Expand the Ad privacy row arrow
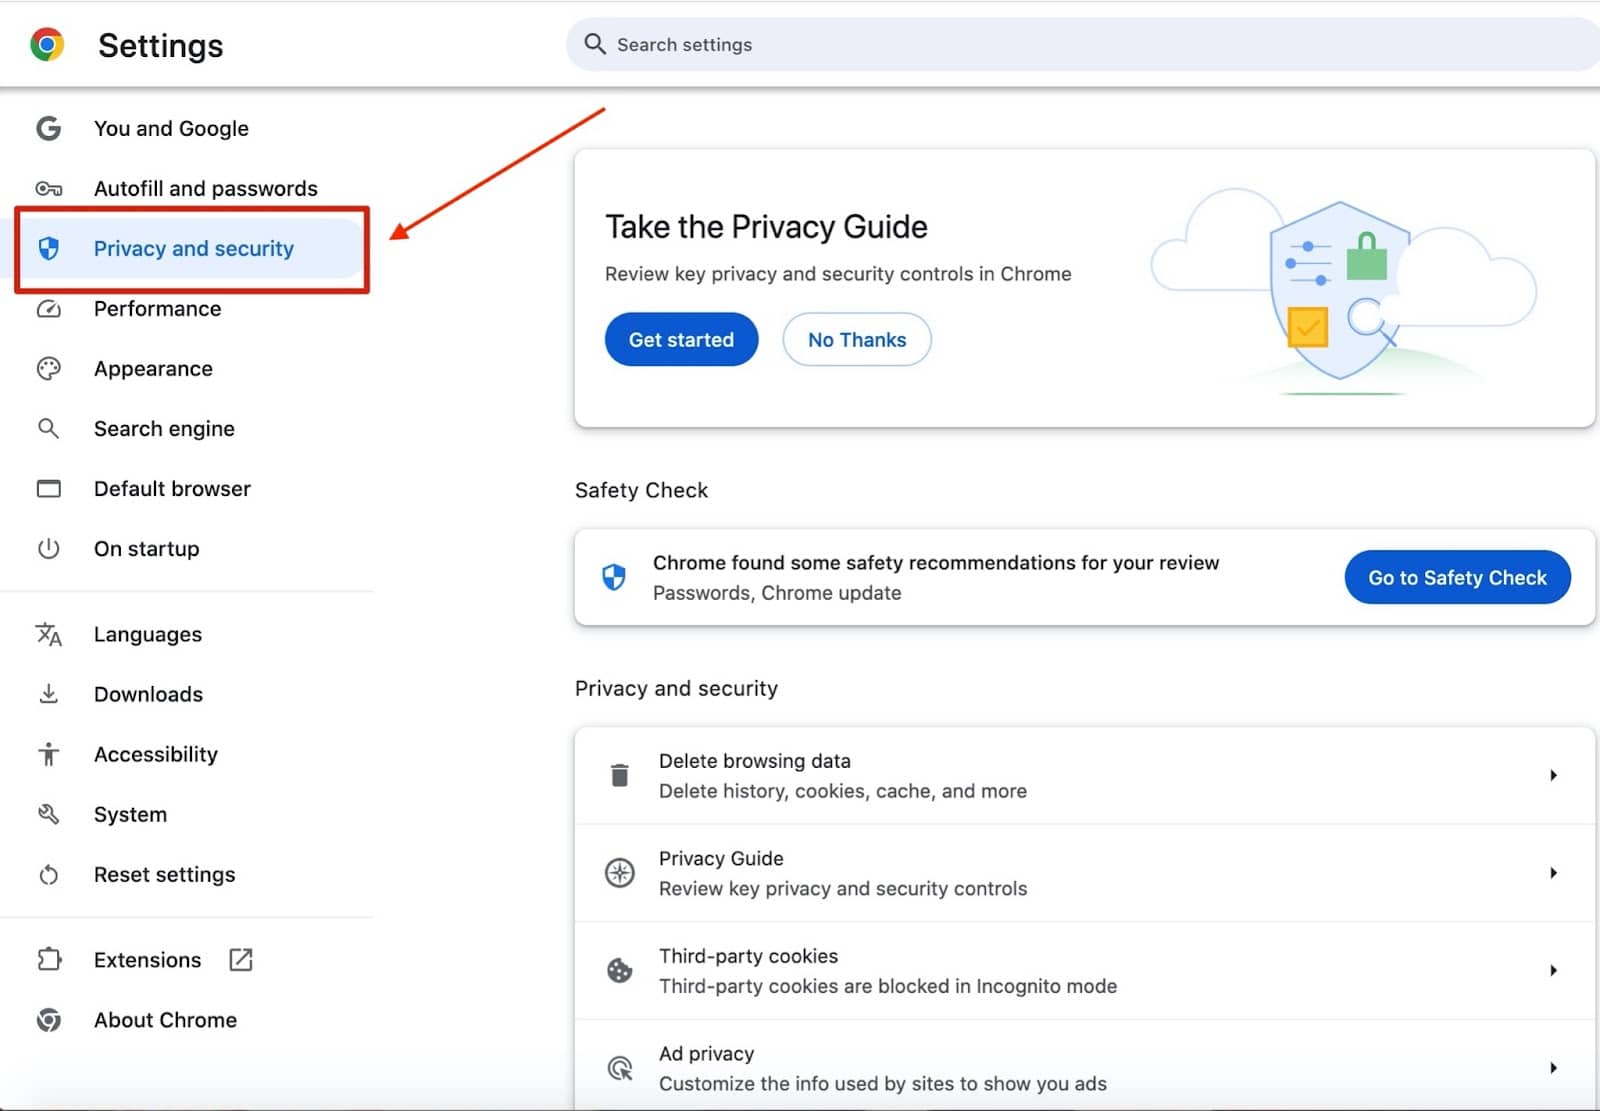1600x1111 pixels. click(1553, 1068)
